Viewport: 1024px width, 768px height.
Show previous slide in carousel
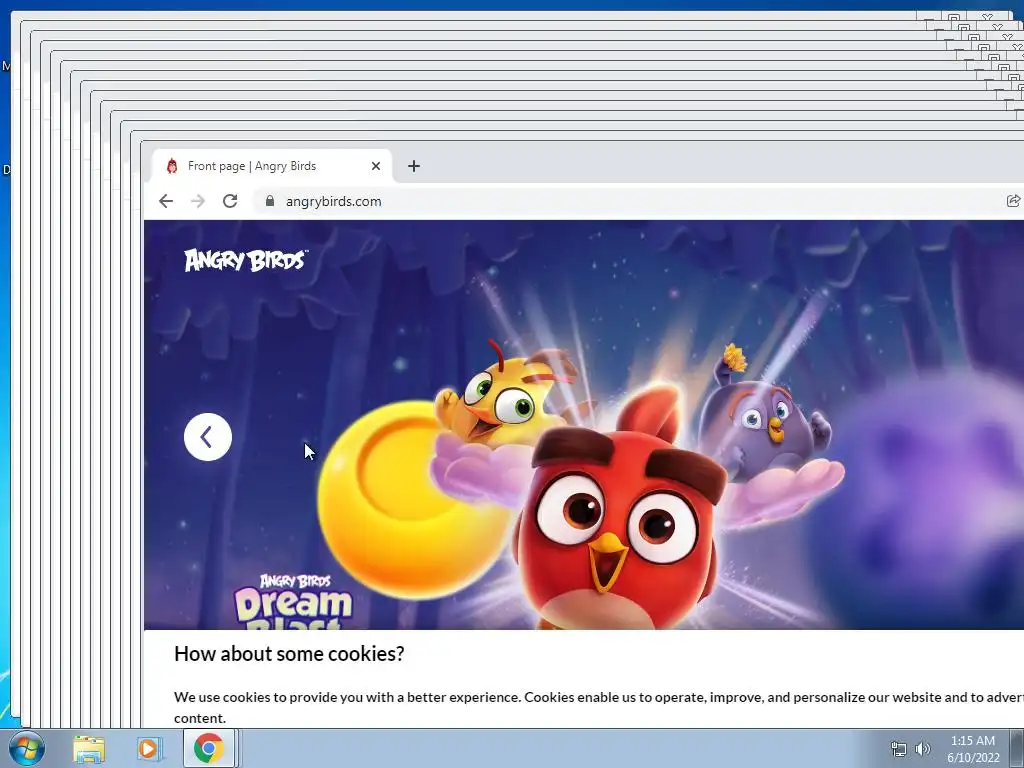click(208, 437)
